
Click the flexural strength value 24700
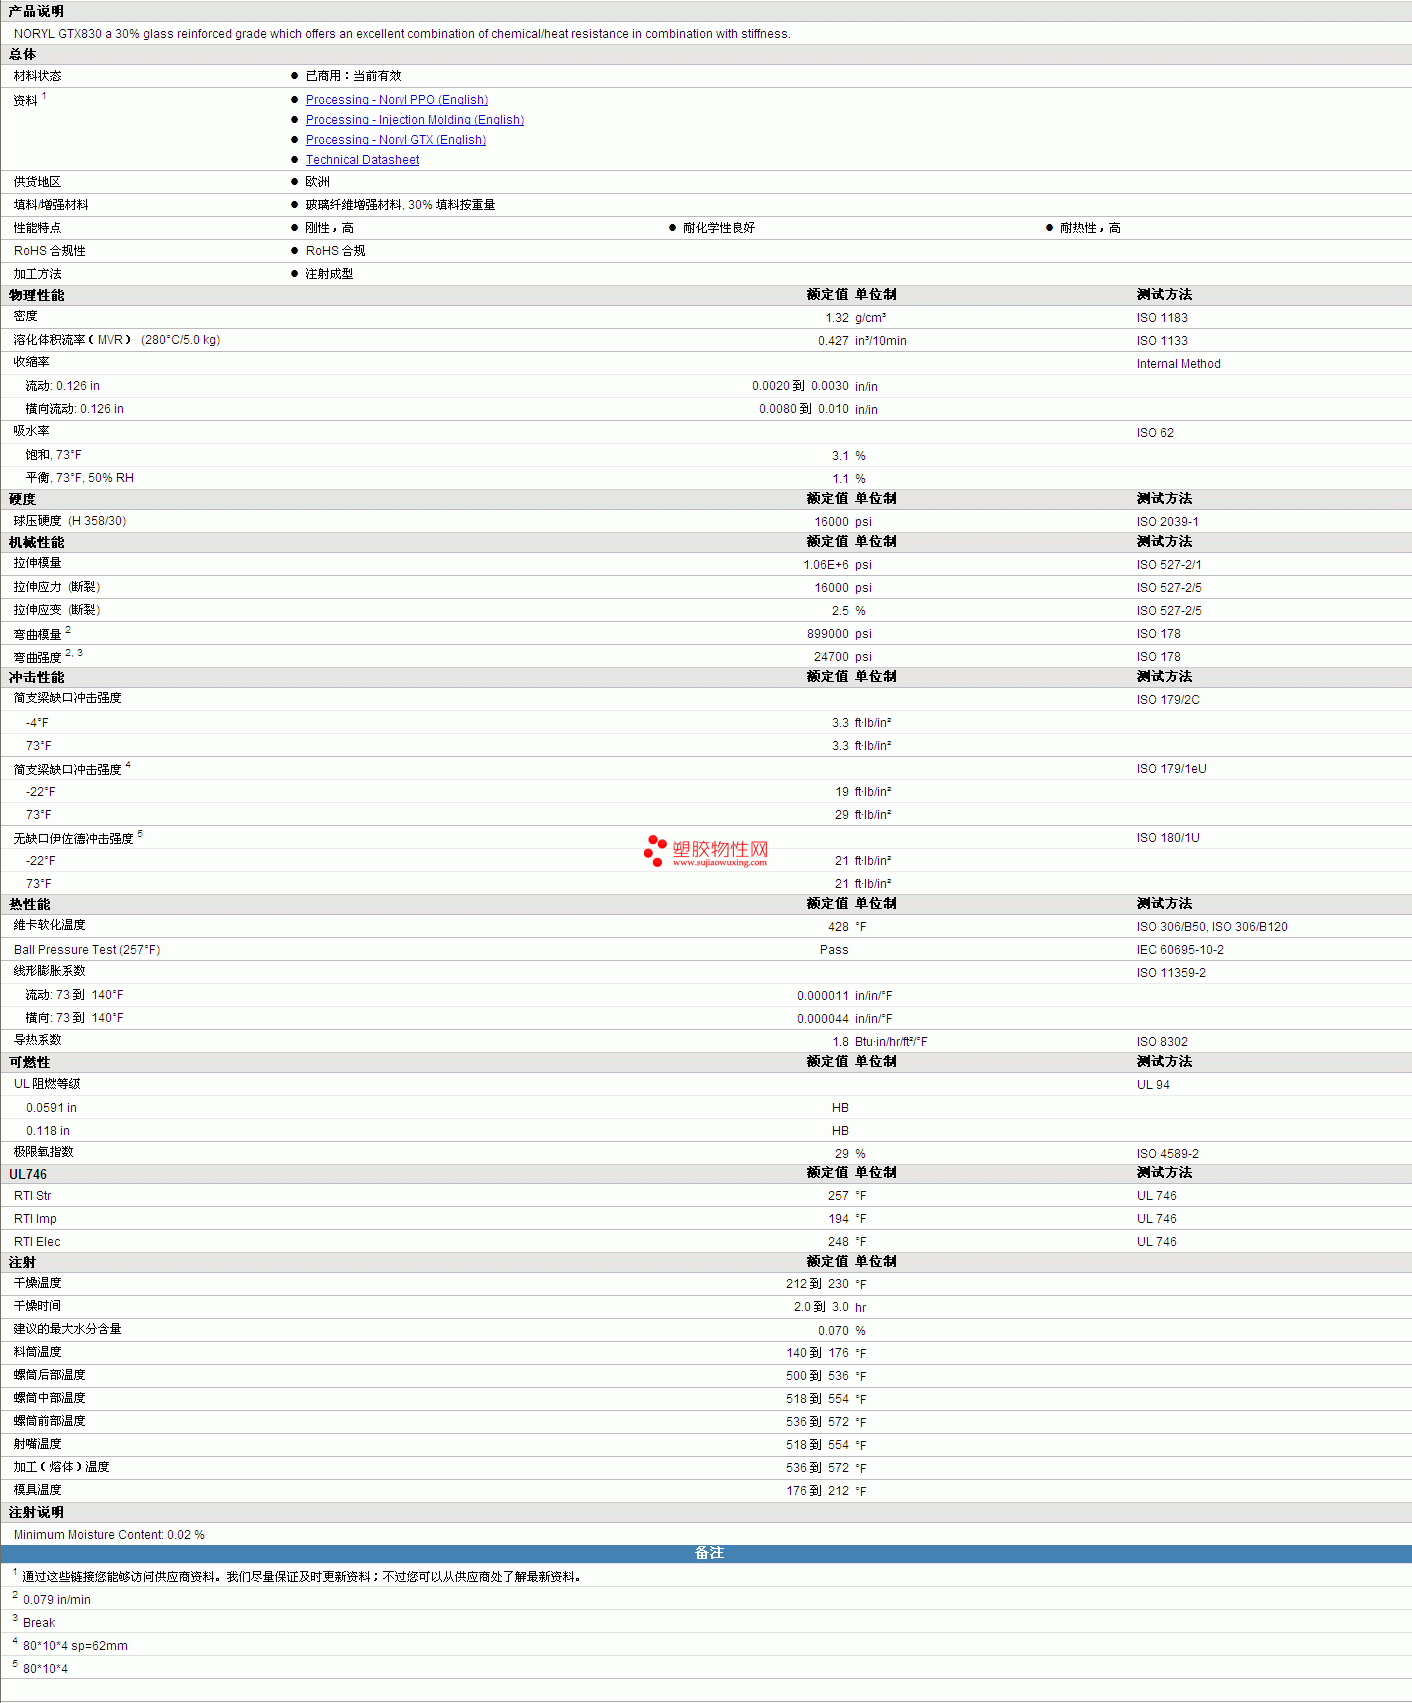pos(831,657)
